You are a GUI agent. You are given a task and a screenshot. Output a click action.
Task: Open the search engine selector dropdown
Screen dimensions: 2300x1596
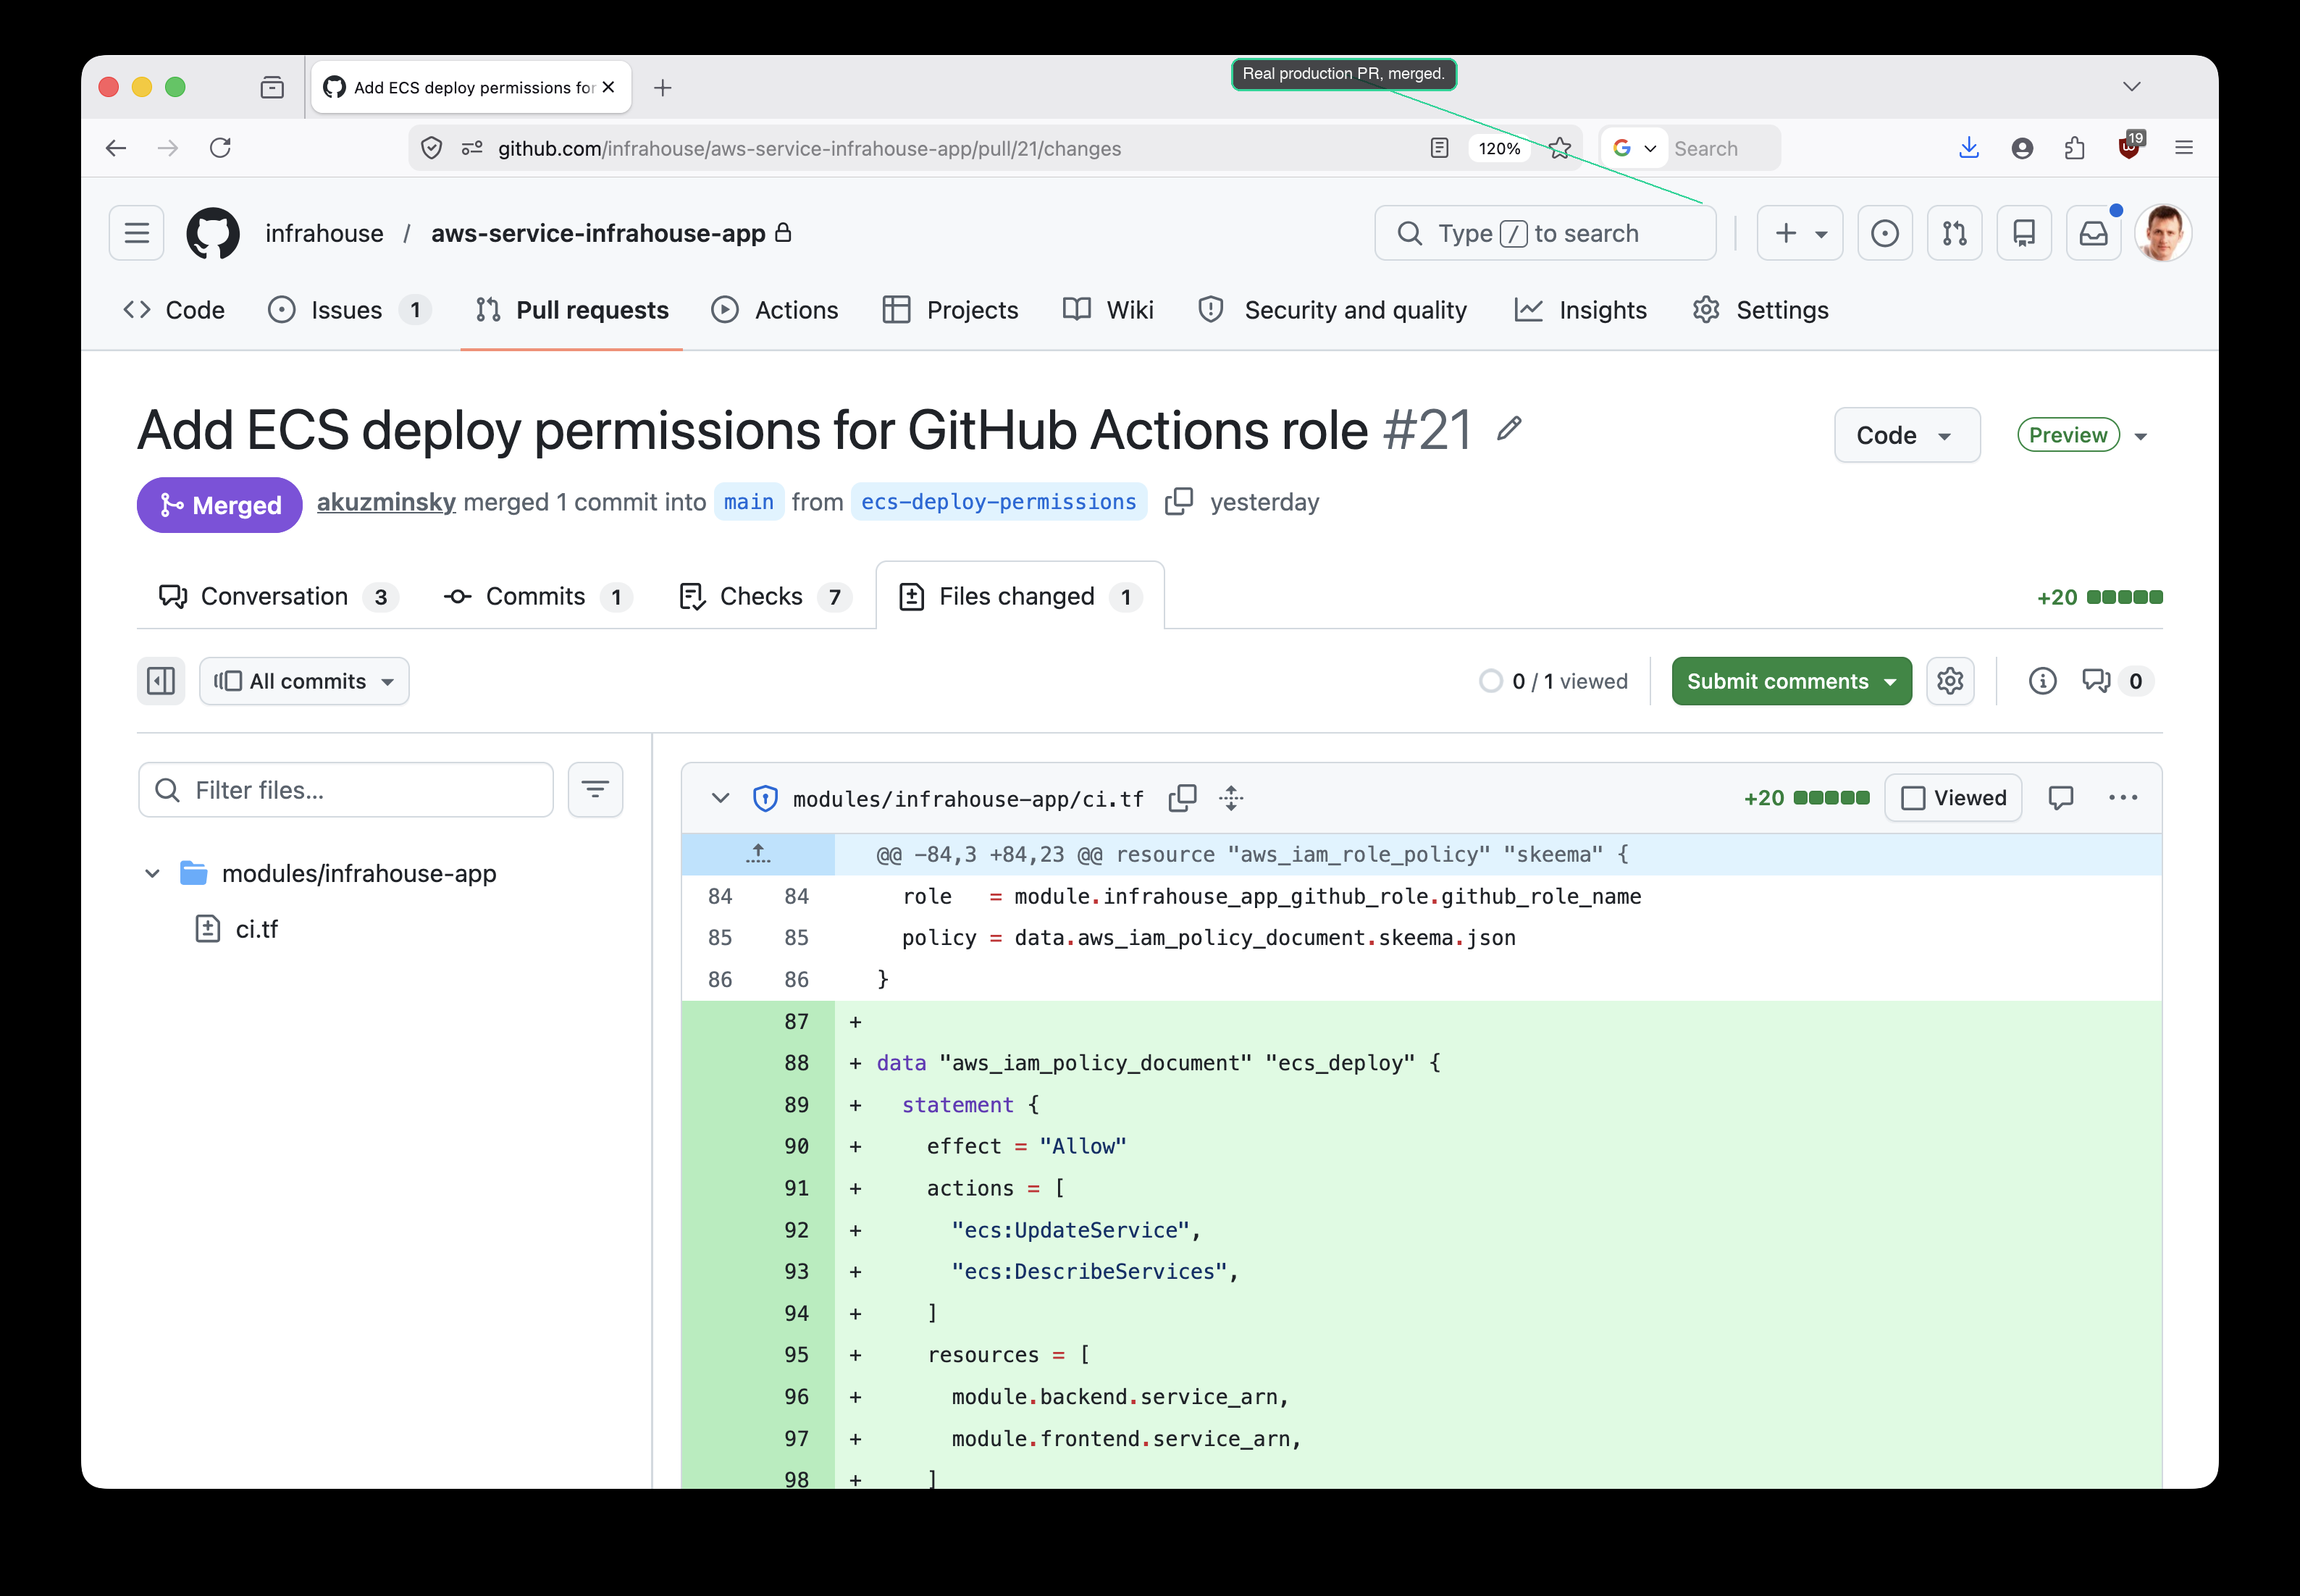coord(1634,148)
